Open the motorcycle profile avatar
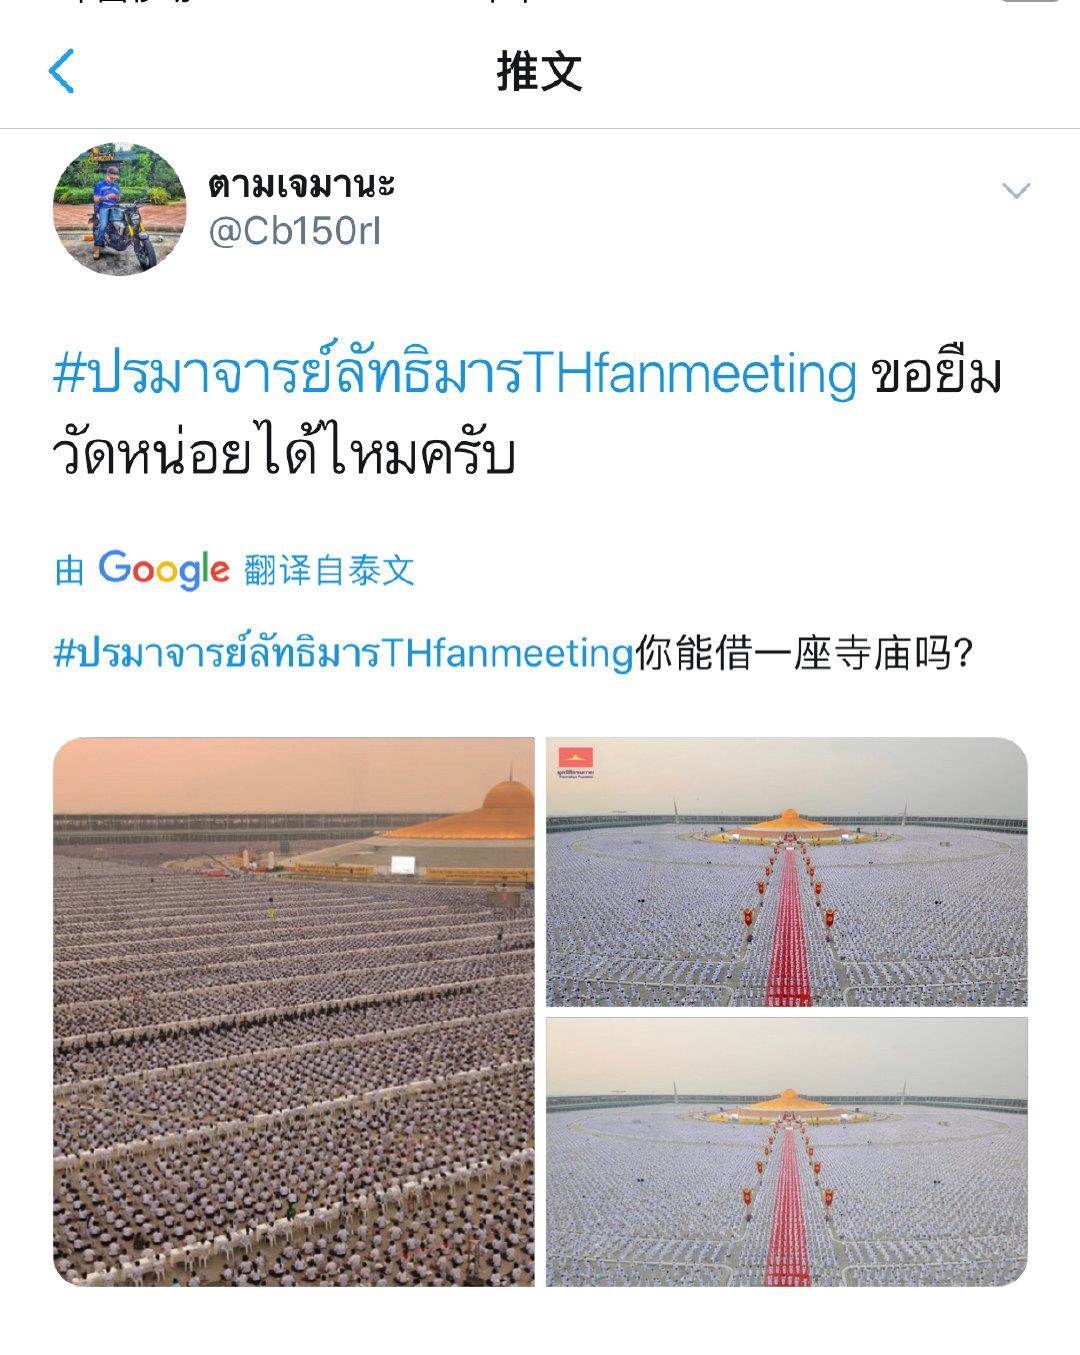The width and height of the screenshot is (1080, 1355). pyautogui.click(x=120, y=208)
